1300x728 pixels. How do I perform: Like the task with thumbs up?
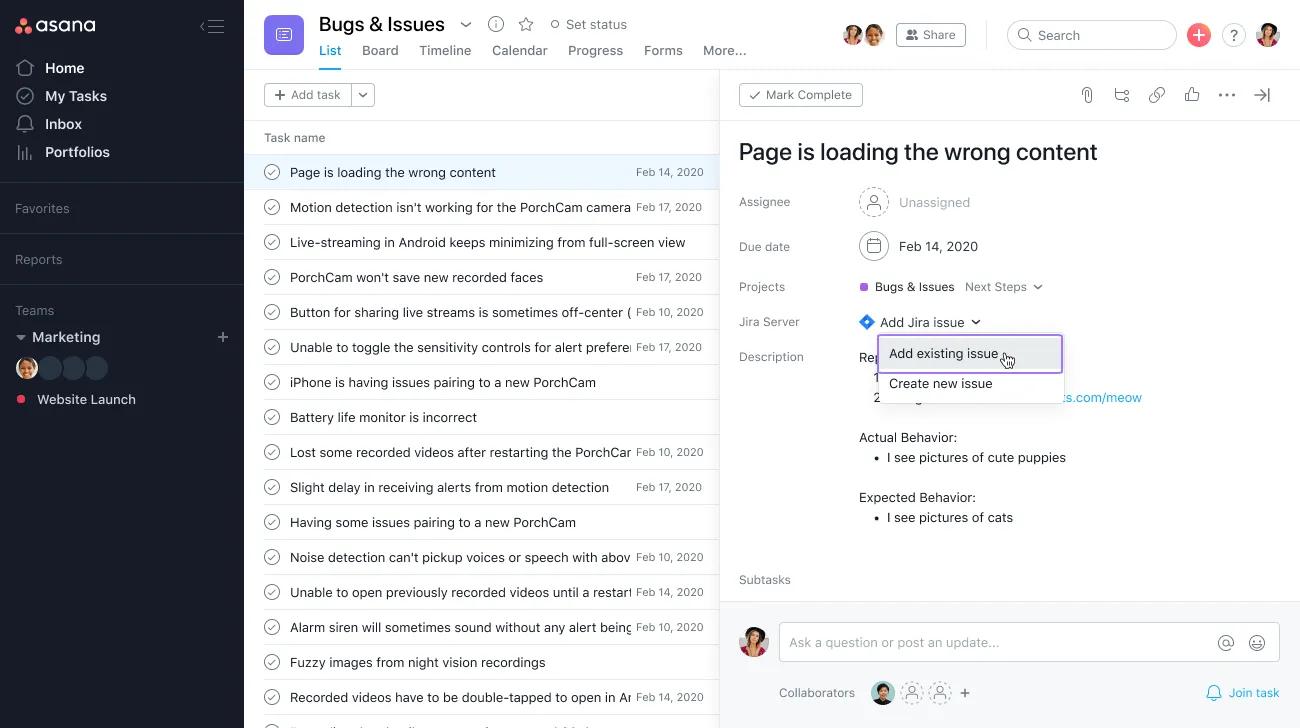pos(1192,95)
